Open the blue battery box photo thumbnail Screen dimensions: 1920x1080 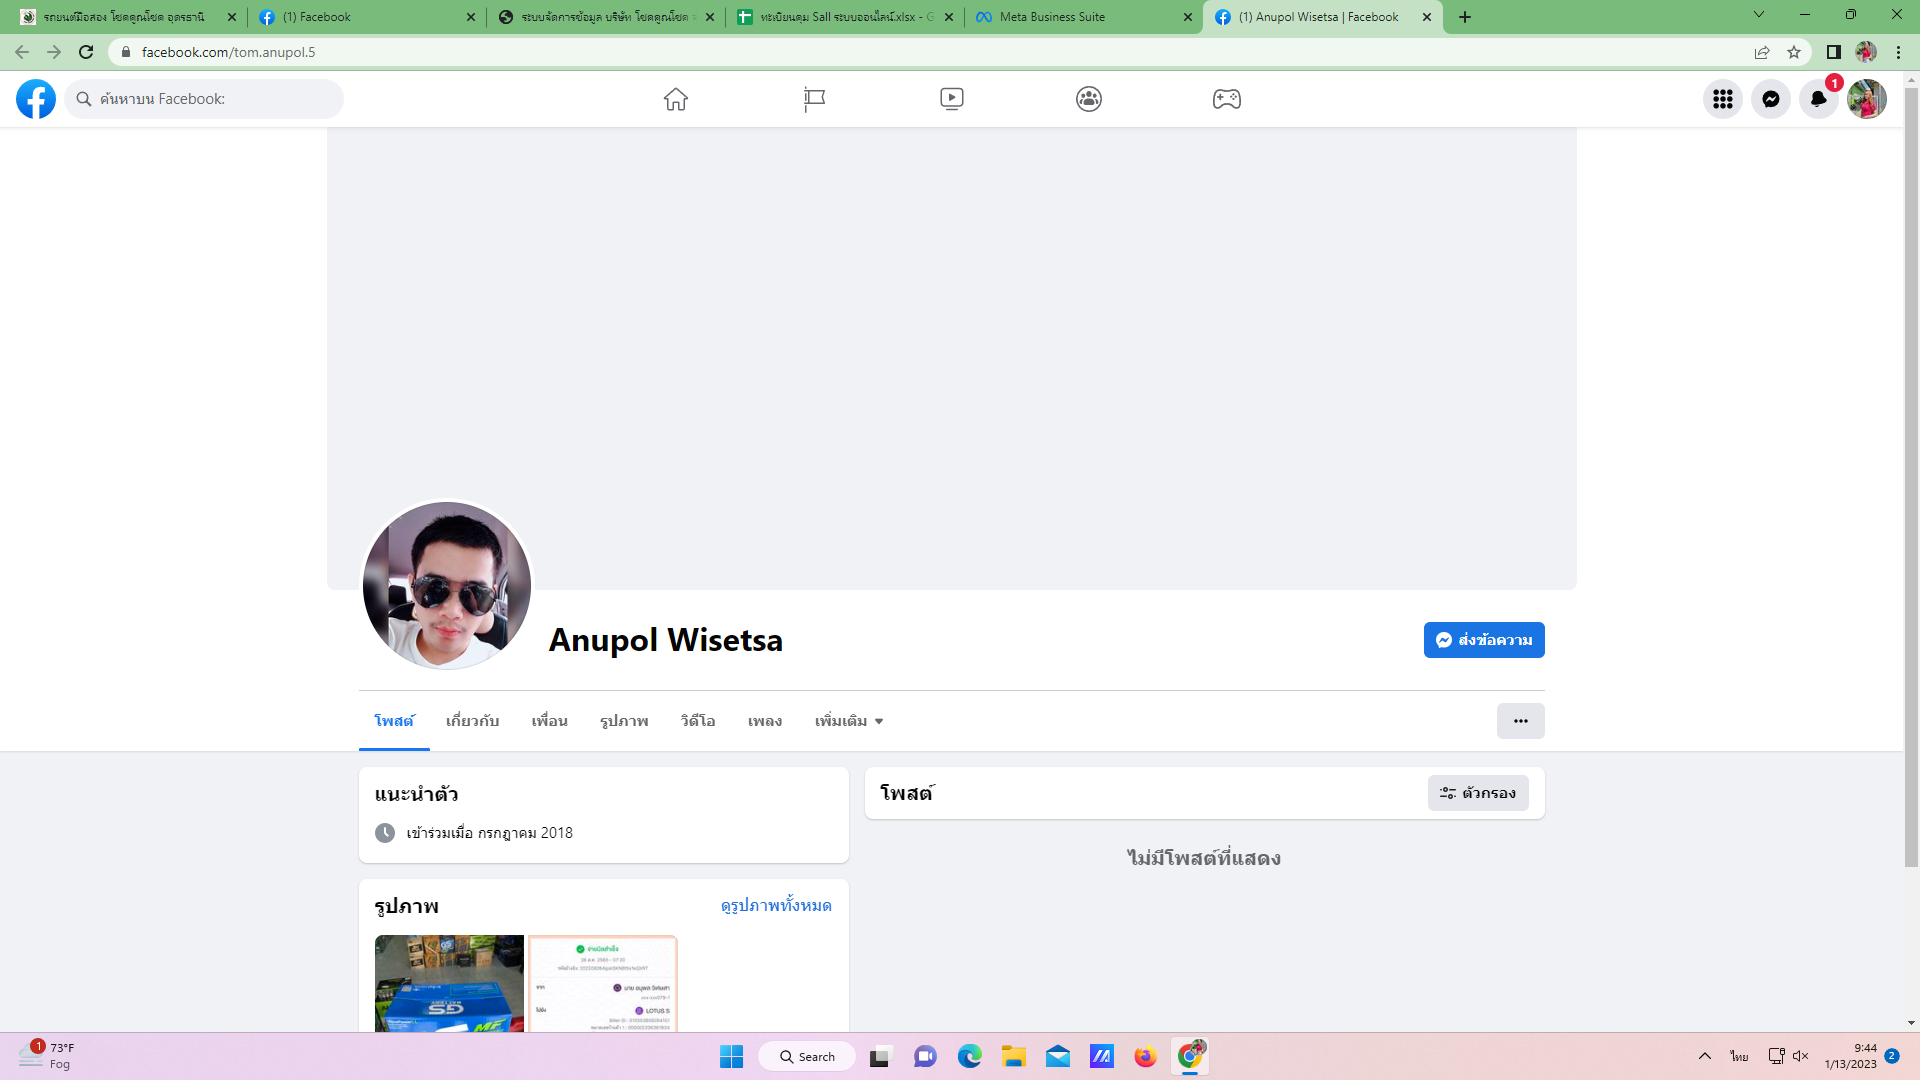tap(449, 983)
